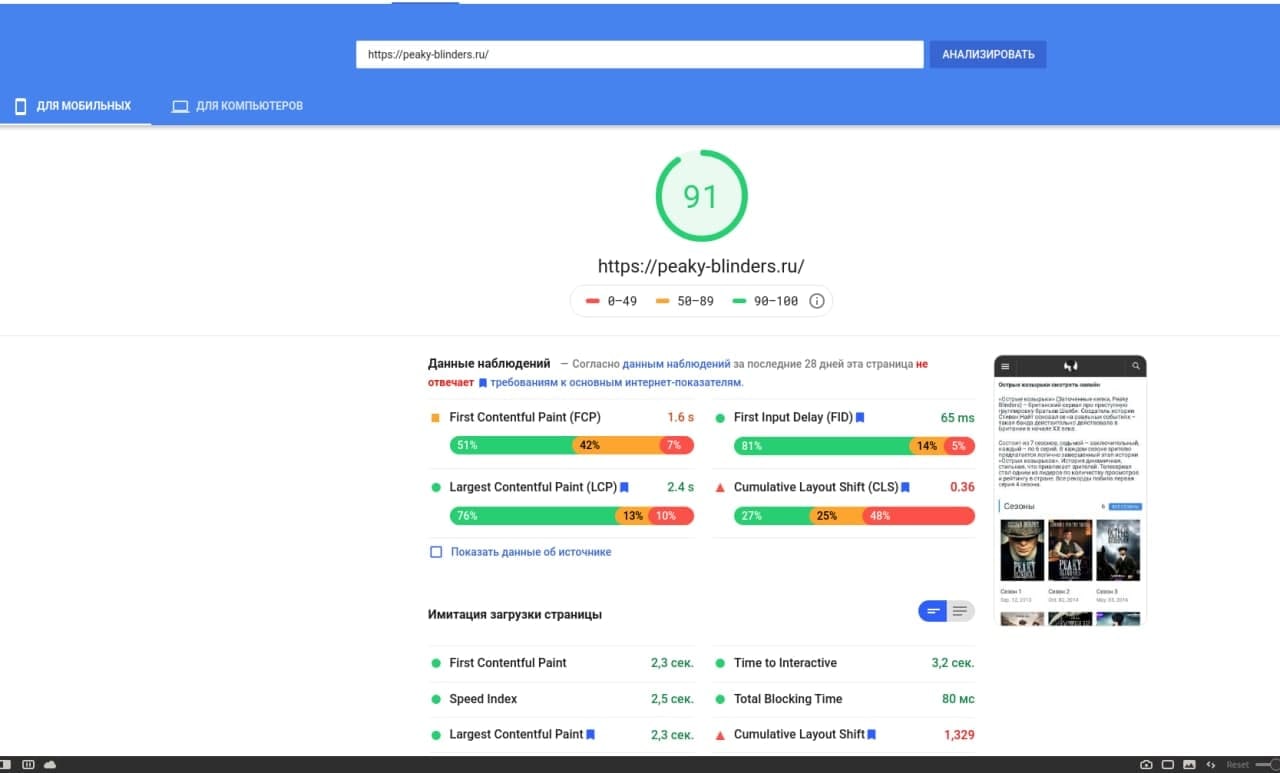Screen dimensions: 1280x773
Task: Click the code brackets icon in the bottom bar
Action: pos(1211,765)
